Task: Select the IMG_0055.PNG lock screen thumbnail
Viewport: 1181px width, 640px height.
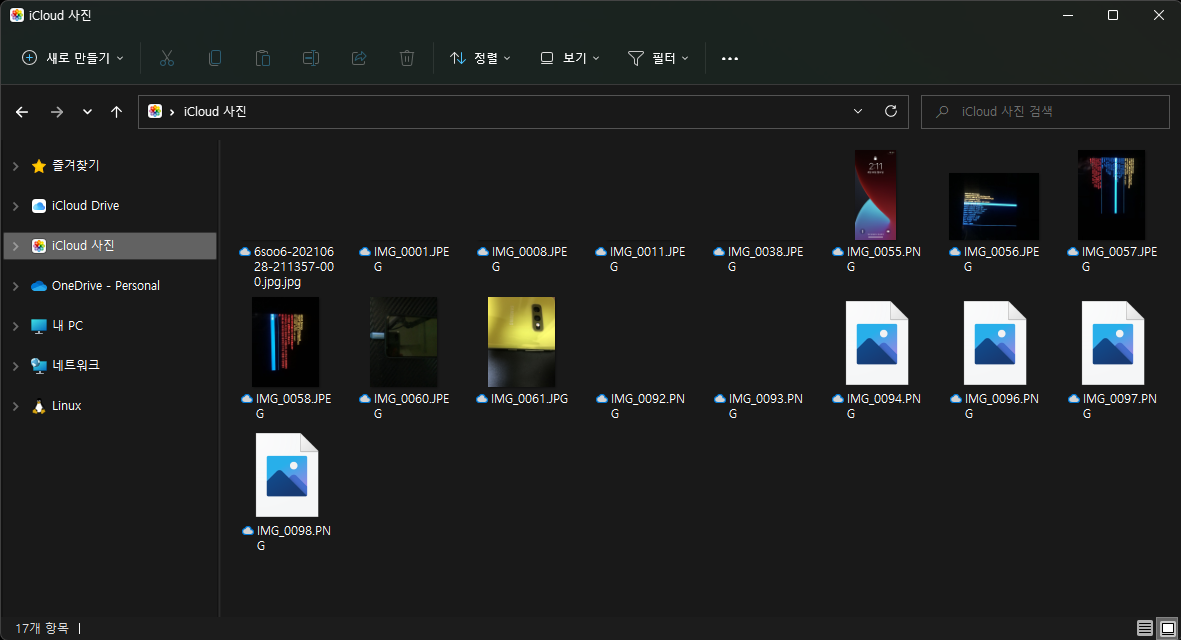Action: tap(875, 195)
